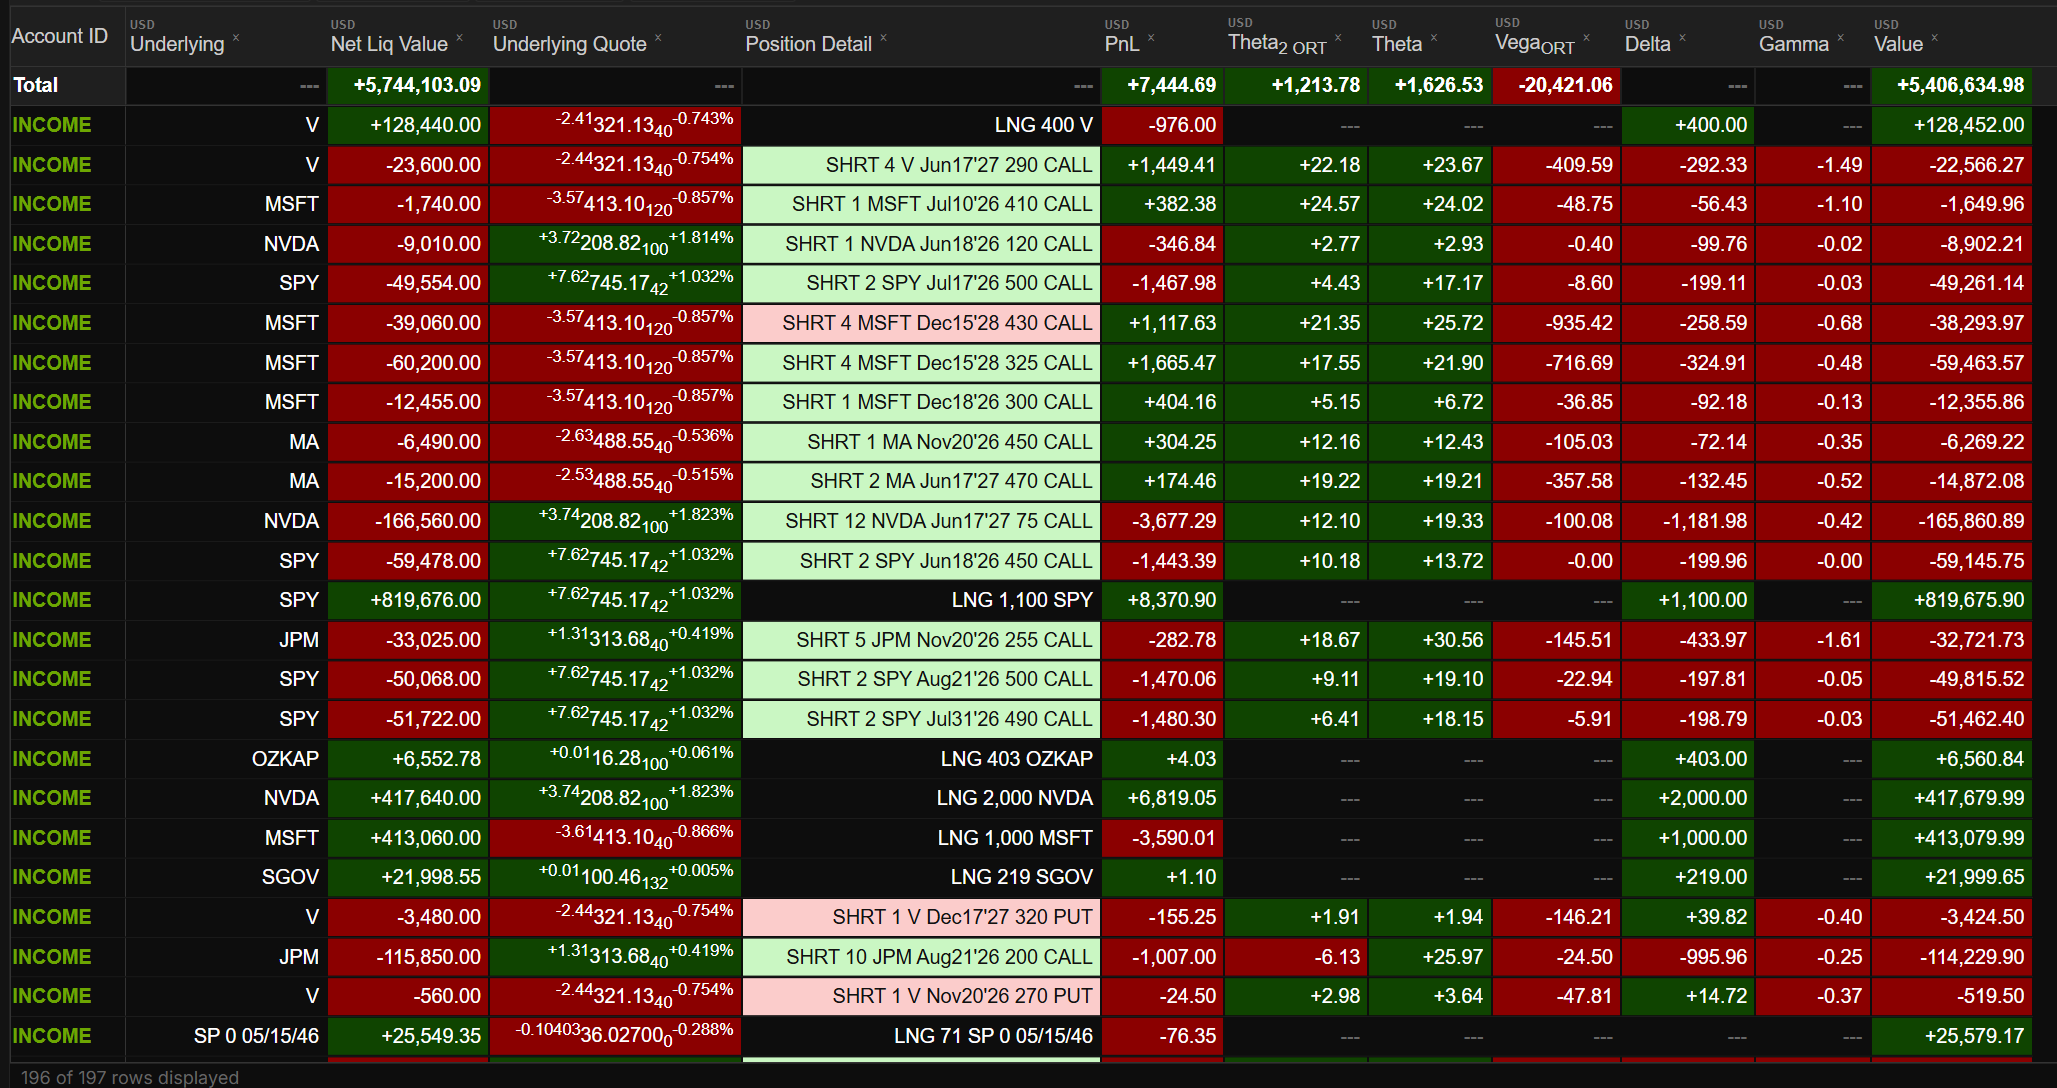Screen dimensions: 2057x1088
Task: Click the LNG 1,100 SPY position detail
Action: tap(921, 600)
